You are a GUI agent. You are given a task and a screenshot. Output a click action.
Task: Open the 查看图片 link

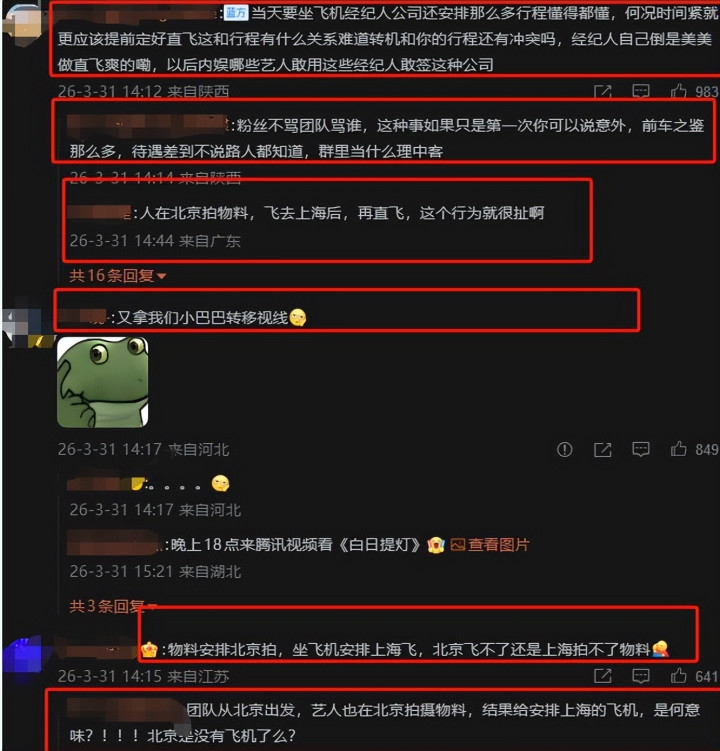click(x=490, y=545)
